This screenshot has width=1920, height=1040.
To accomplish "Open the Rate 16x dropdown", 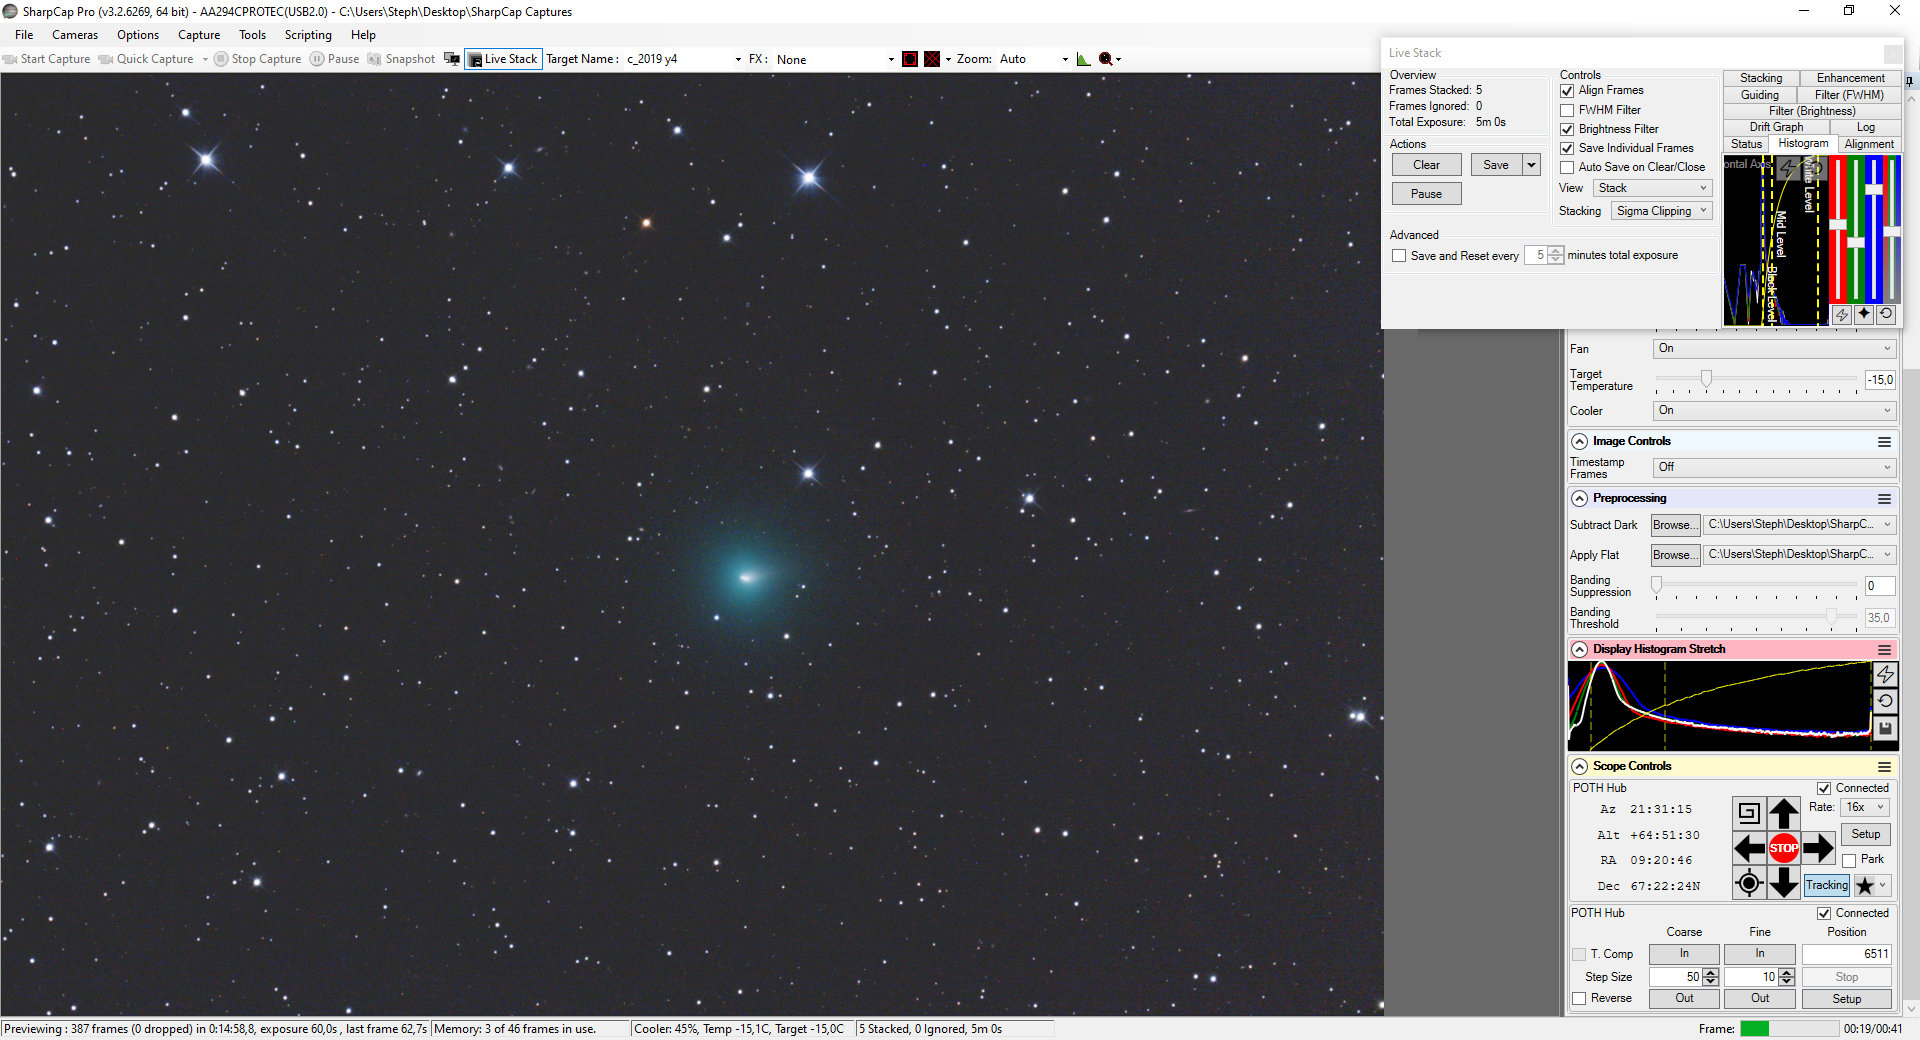I will pyautogui.click(x=1864, y=807).
